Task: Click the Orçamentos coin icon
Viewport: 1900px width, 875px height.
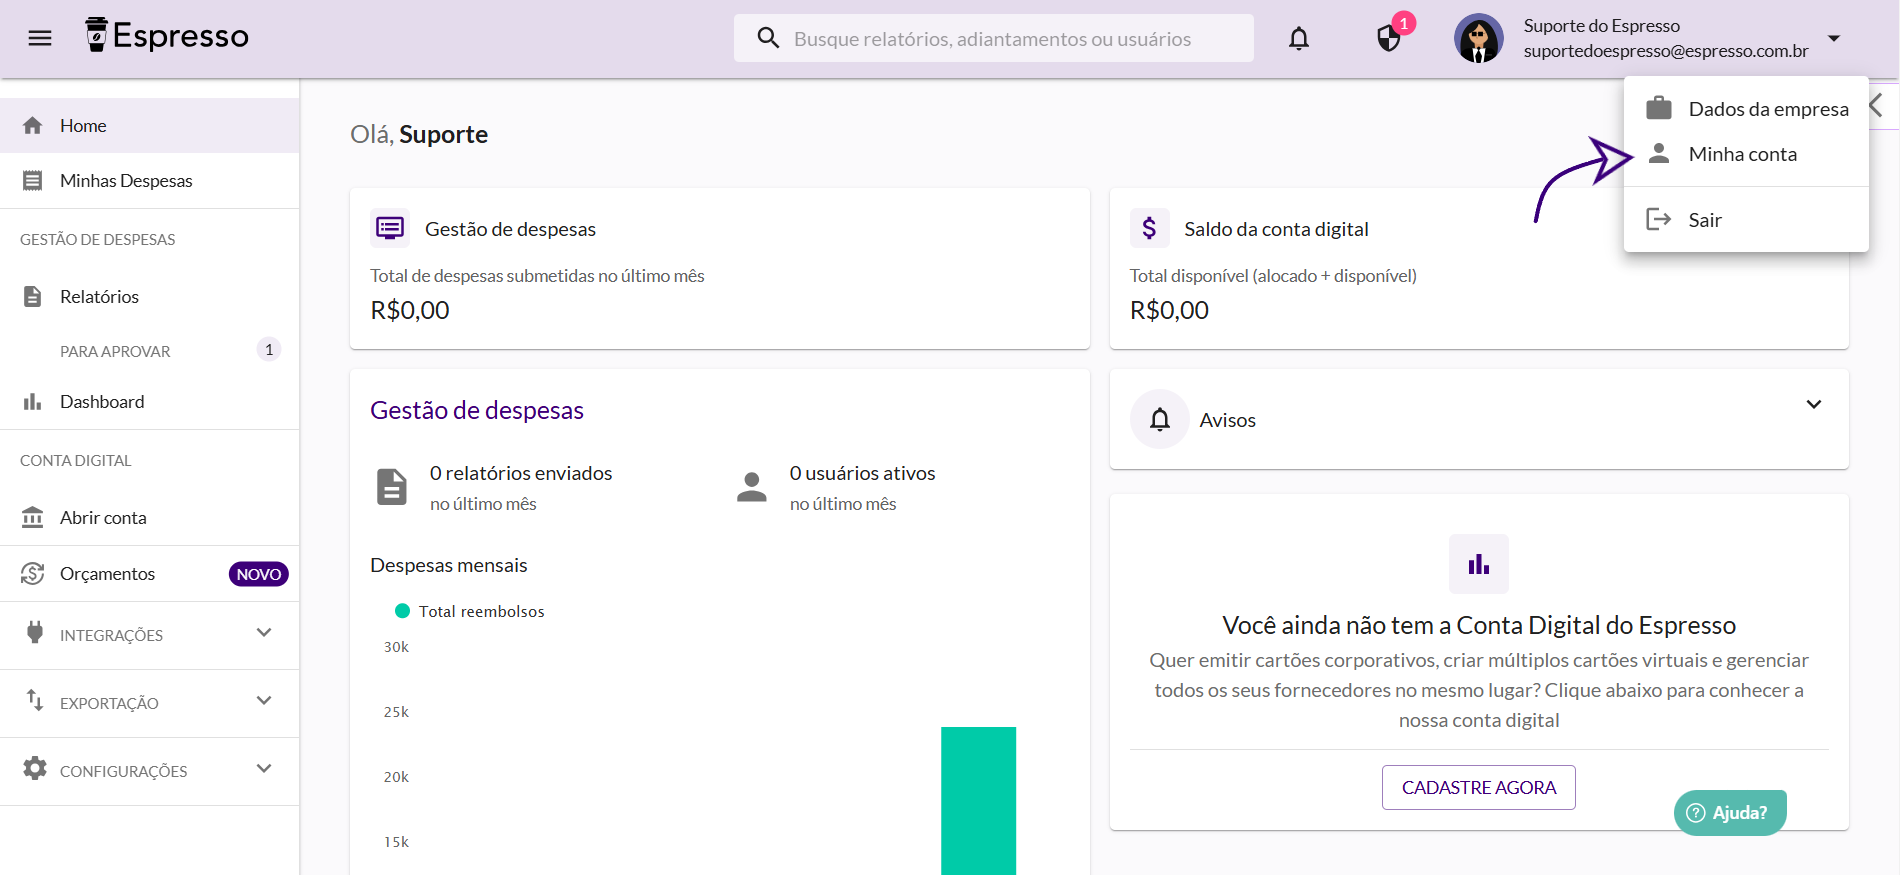Action: point(33,573)
